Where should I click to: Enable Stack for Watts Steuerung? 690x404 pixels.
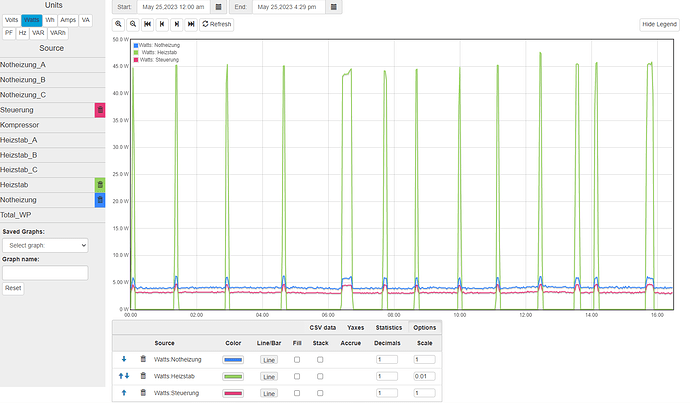(320, 393)
